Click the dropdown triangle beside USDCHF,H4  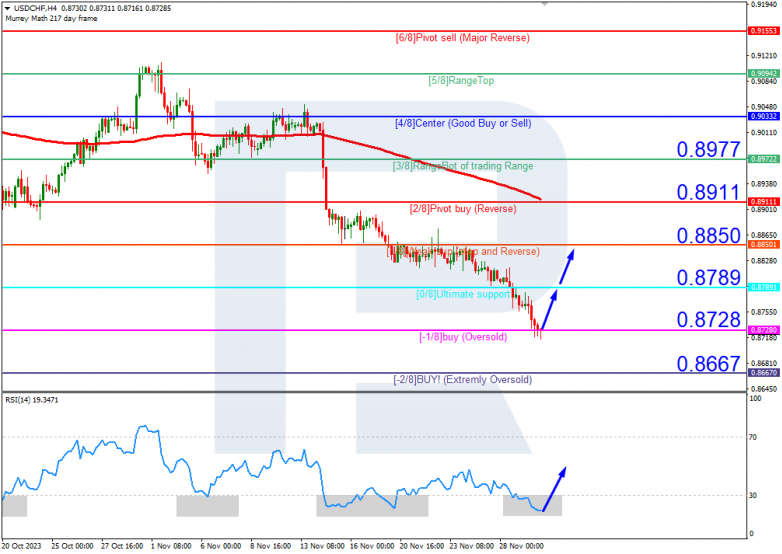(7, 8)
